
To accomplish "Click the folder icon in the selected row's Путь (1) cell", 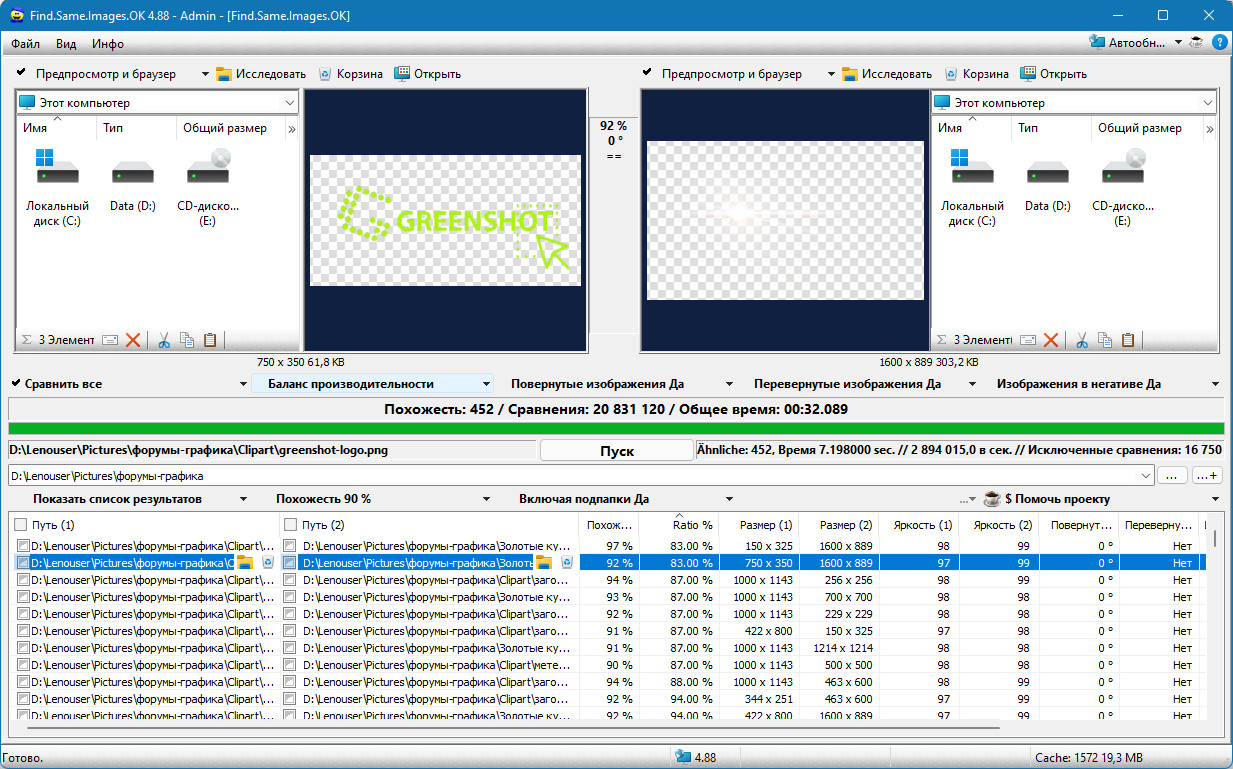I will point(246,563).
